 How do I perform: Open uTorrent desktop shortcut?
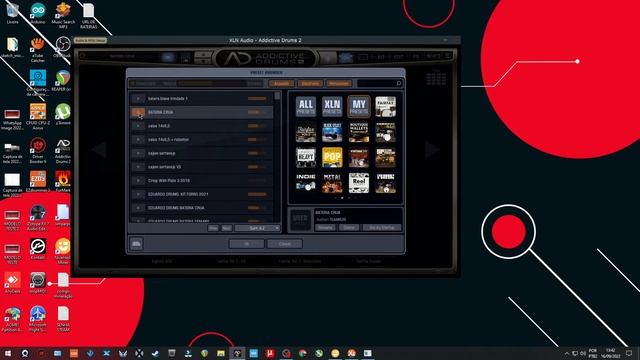point(63,114)
